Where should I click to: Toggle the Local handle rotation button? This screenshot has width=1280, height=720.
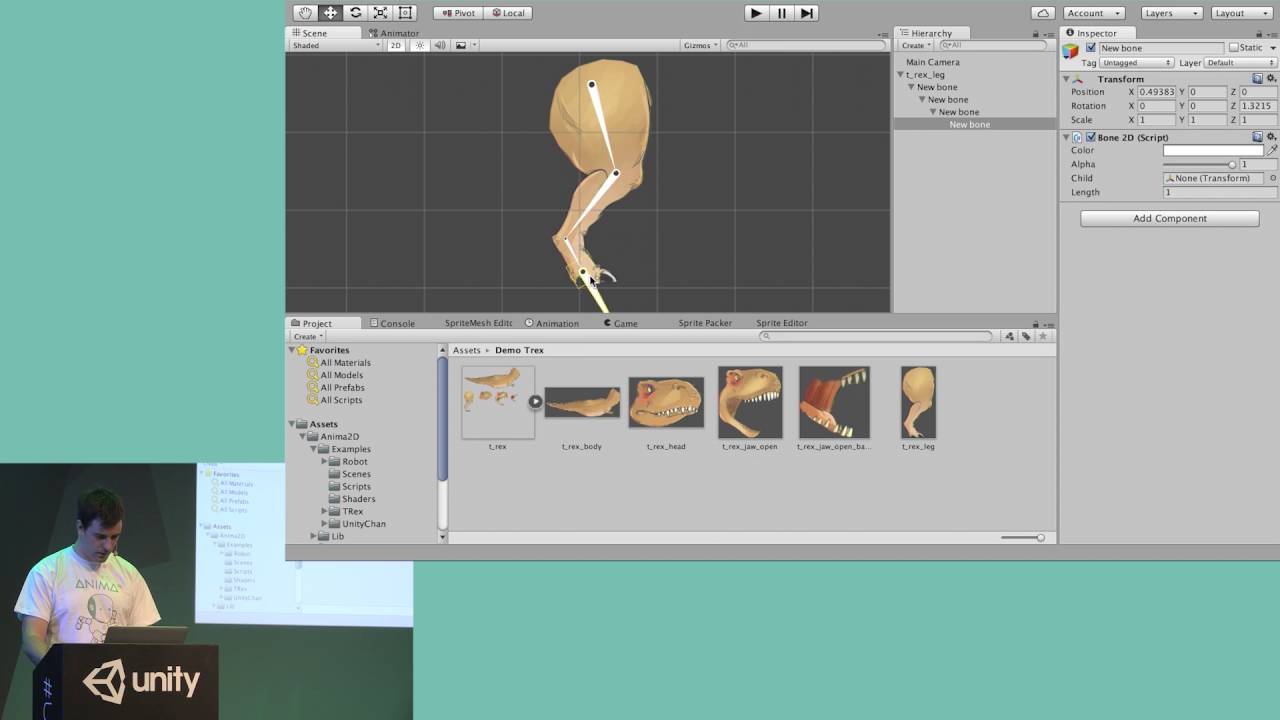click(x=508, y=13)
